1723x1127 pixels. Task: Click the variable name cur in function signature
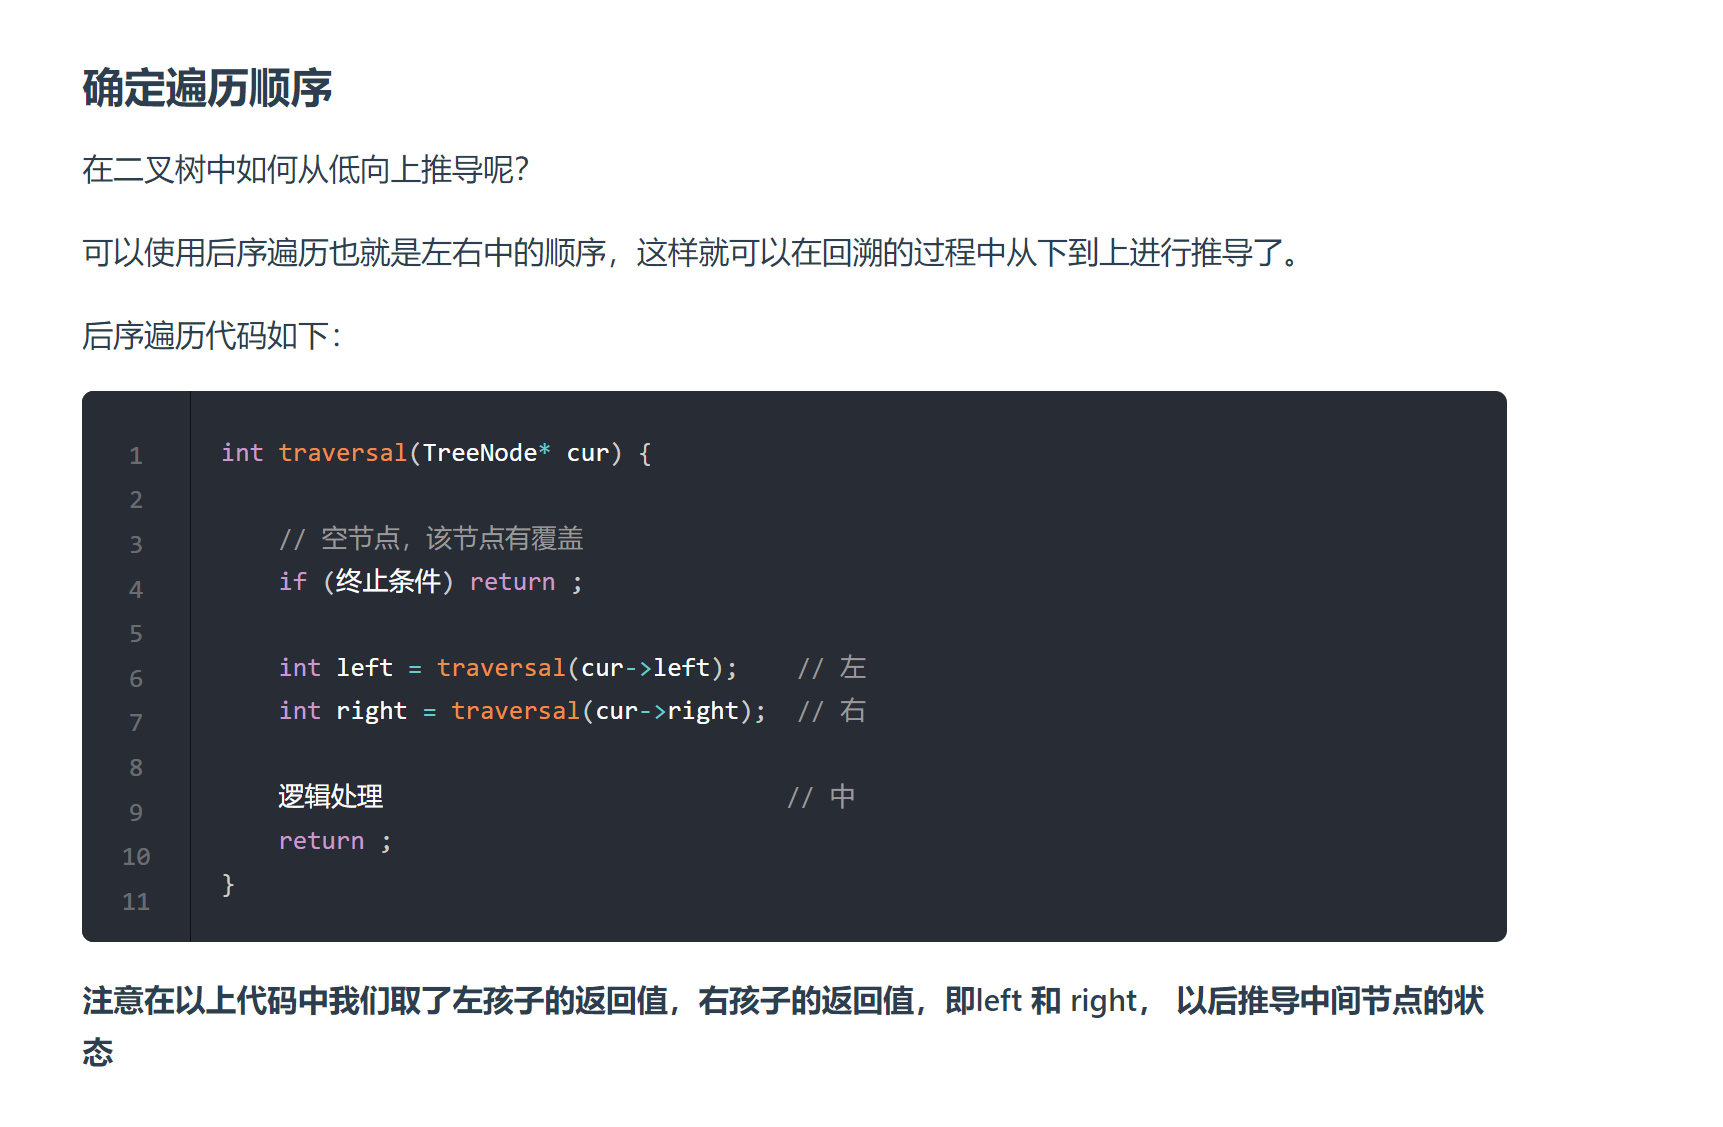coord(587,453)
